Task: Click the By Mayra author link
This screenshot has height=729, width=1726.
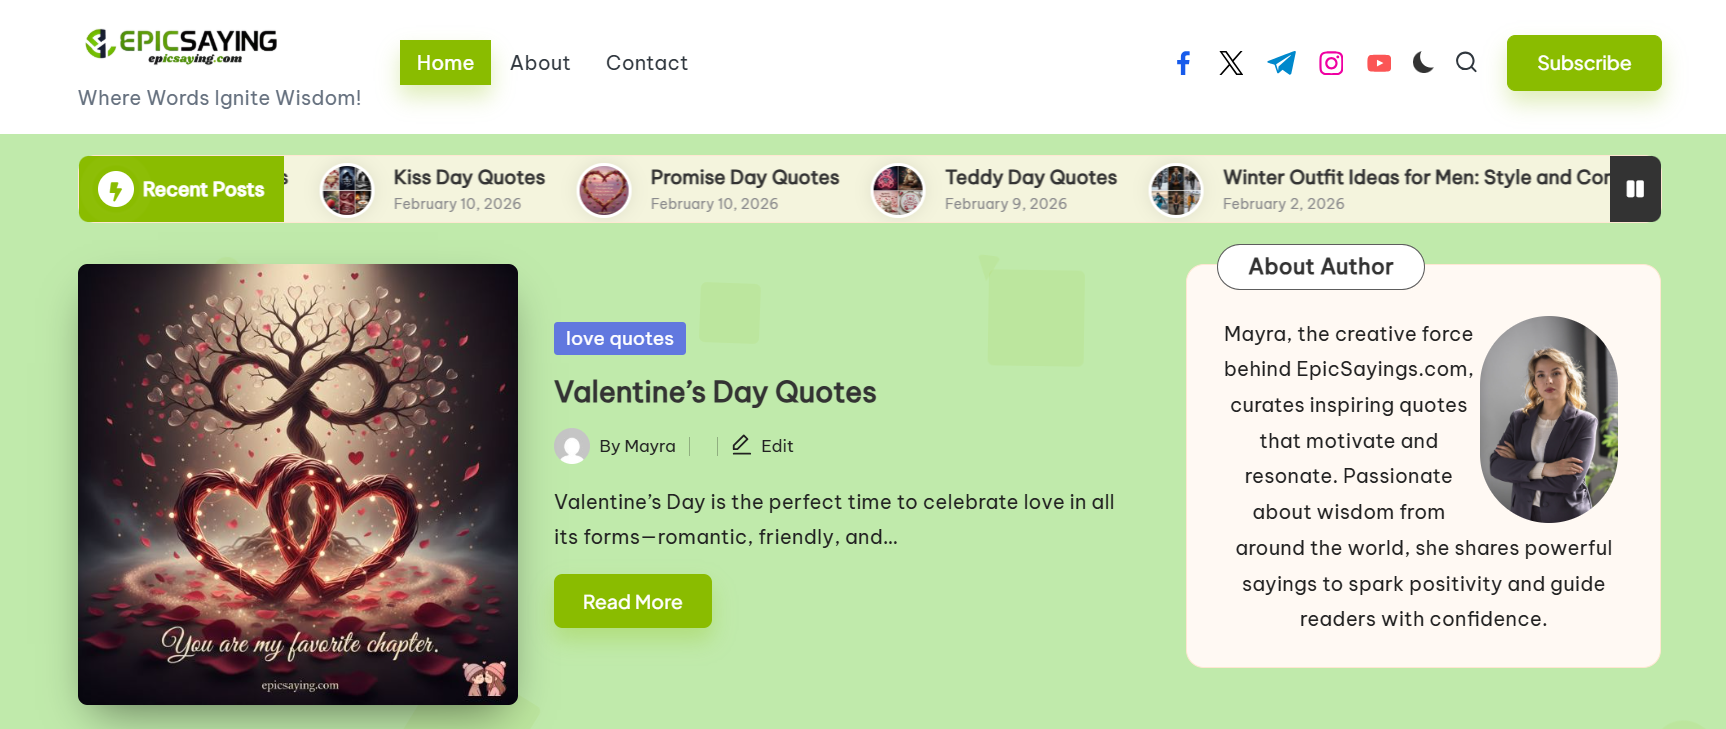Action: [x=637, y=446]
